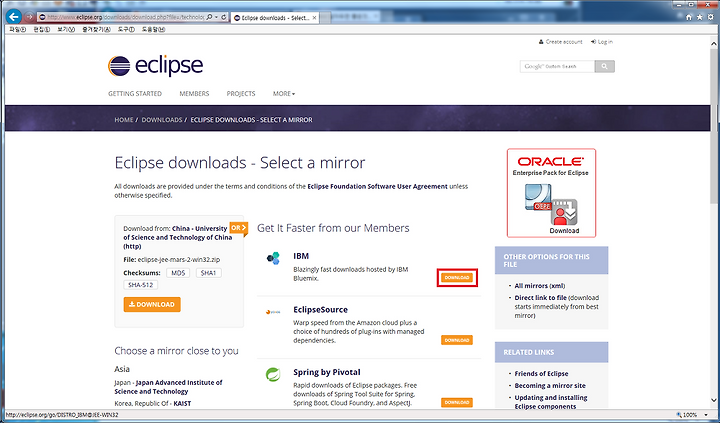The width and height of the screenshot is (720, 423).
Task: Click file name eclipse-jee-mars-2-win32.zip
Action: tap(179, 259)
